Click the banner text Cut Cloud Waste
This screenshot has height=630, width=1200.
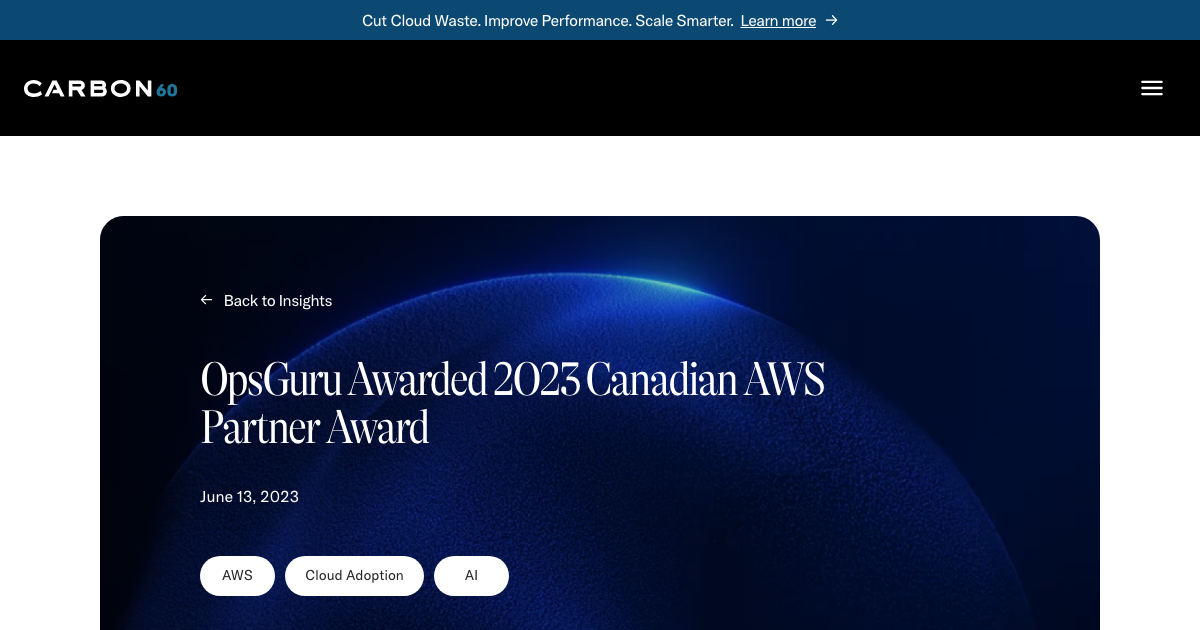coord(548,20)
